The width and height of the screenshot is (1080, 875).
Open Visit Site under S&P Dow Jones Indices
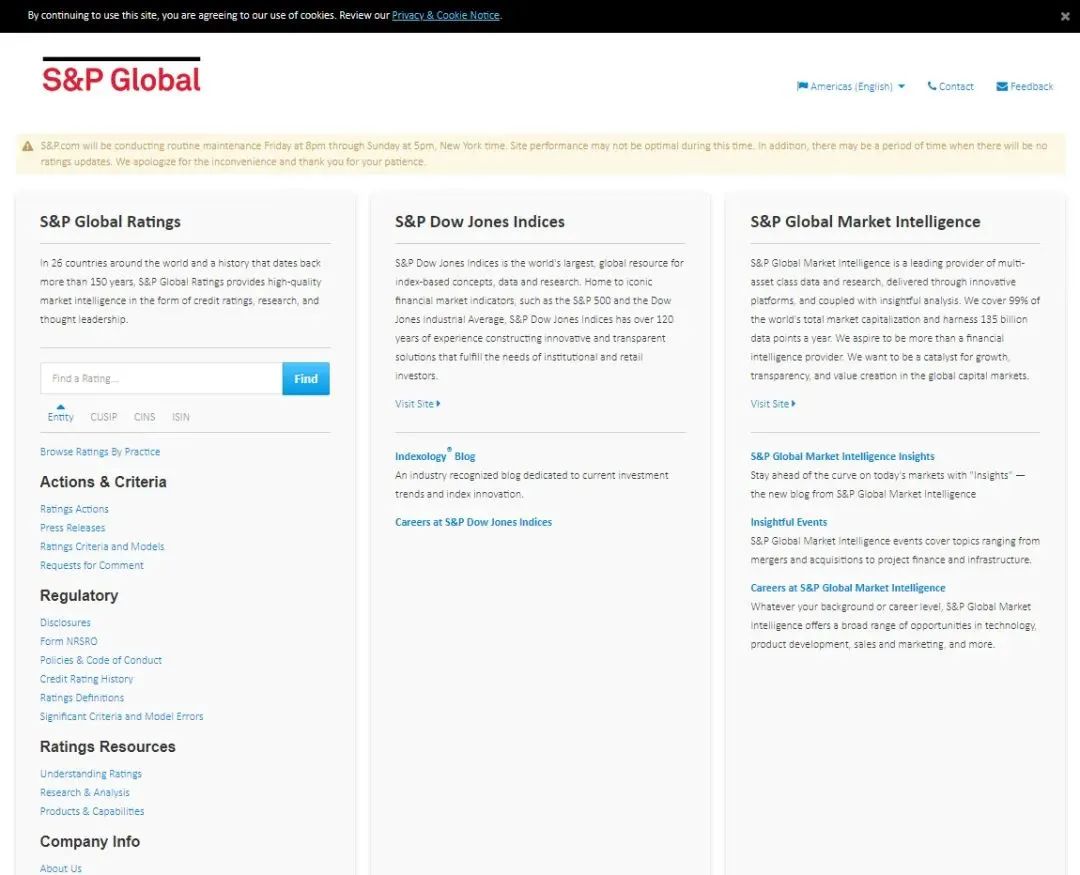click(x=417, y=404)
